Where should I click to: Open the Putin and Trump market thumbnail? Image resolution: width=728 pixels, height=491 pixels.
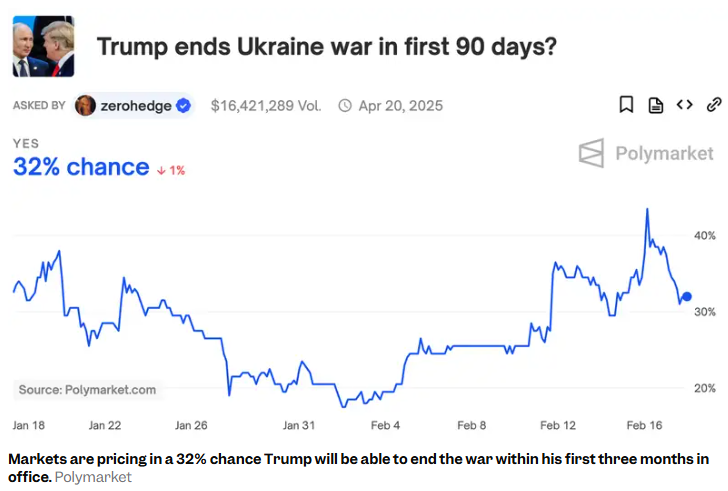(x=43, y=47)
